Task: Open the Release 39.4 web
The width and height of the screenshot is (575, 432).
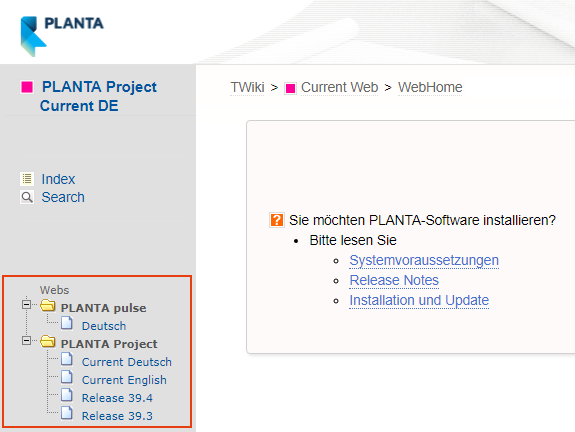Action: tap(117, 398)
